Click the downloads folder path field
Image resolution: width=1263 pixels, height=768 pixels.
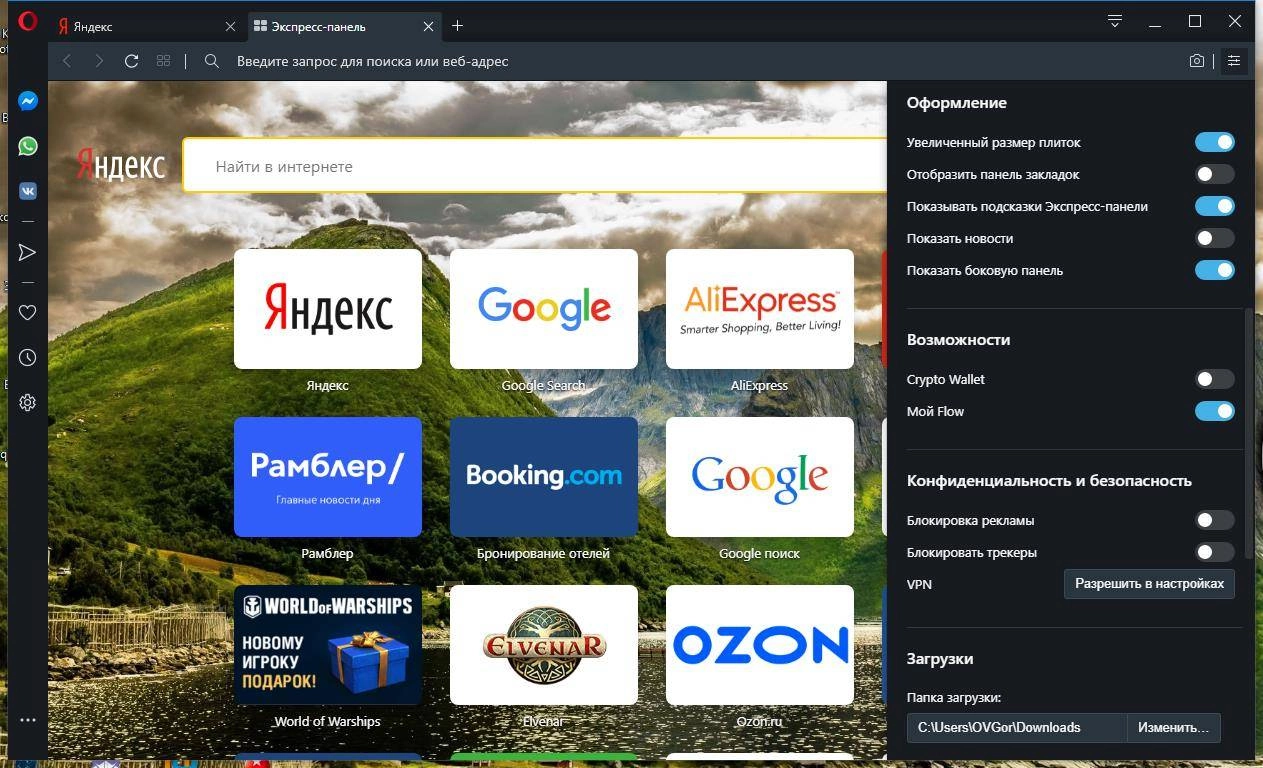pyautogui.click(x=1017, y=727)
